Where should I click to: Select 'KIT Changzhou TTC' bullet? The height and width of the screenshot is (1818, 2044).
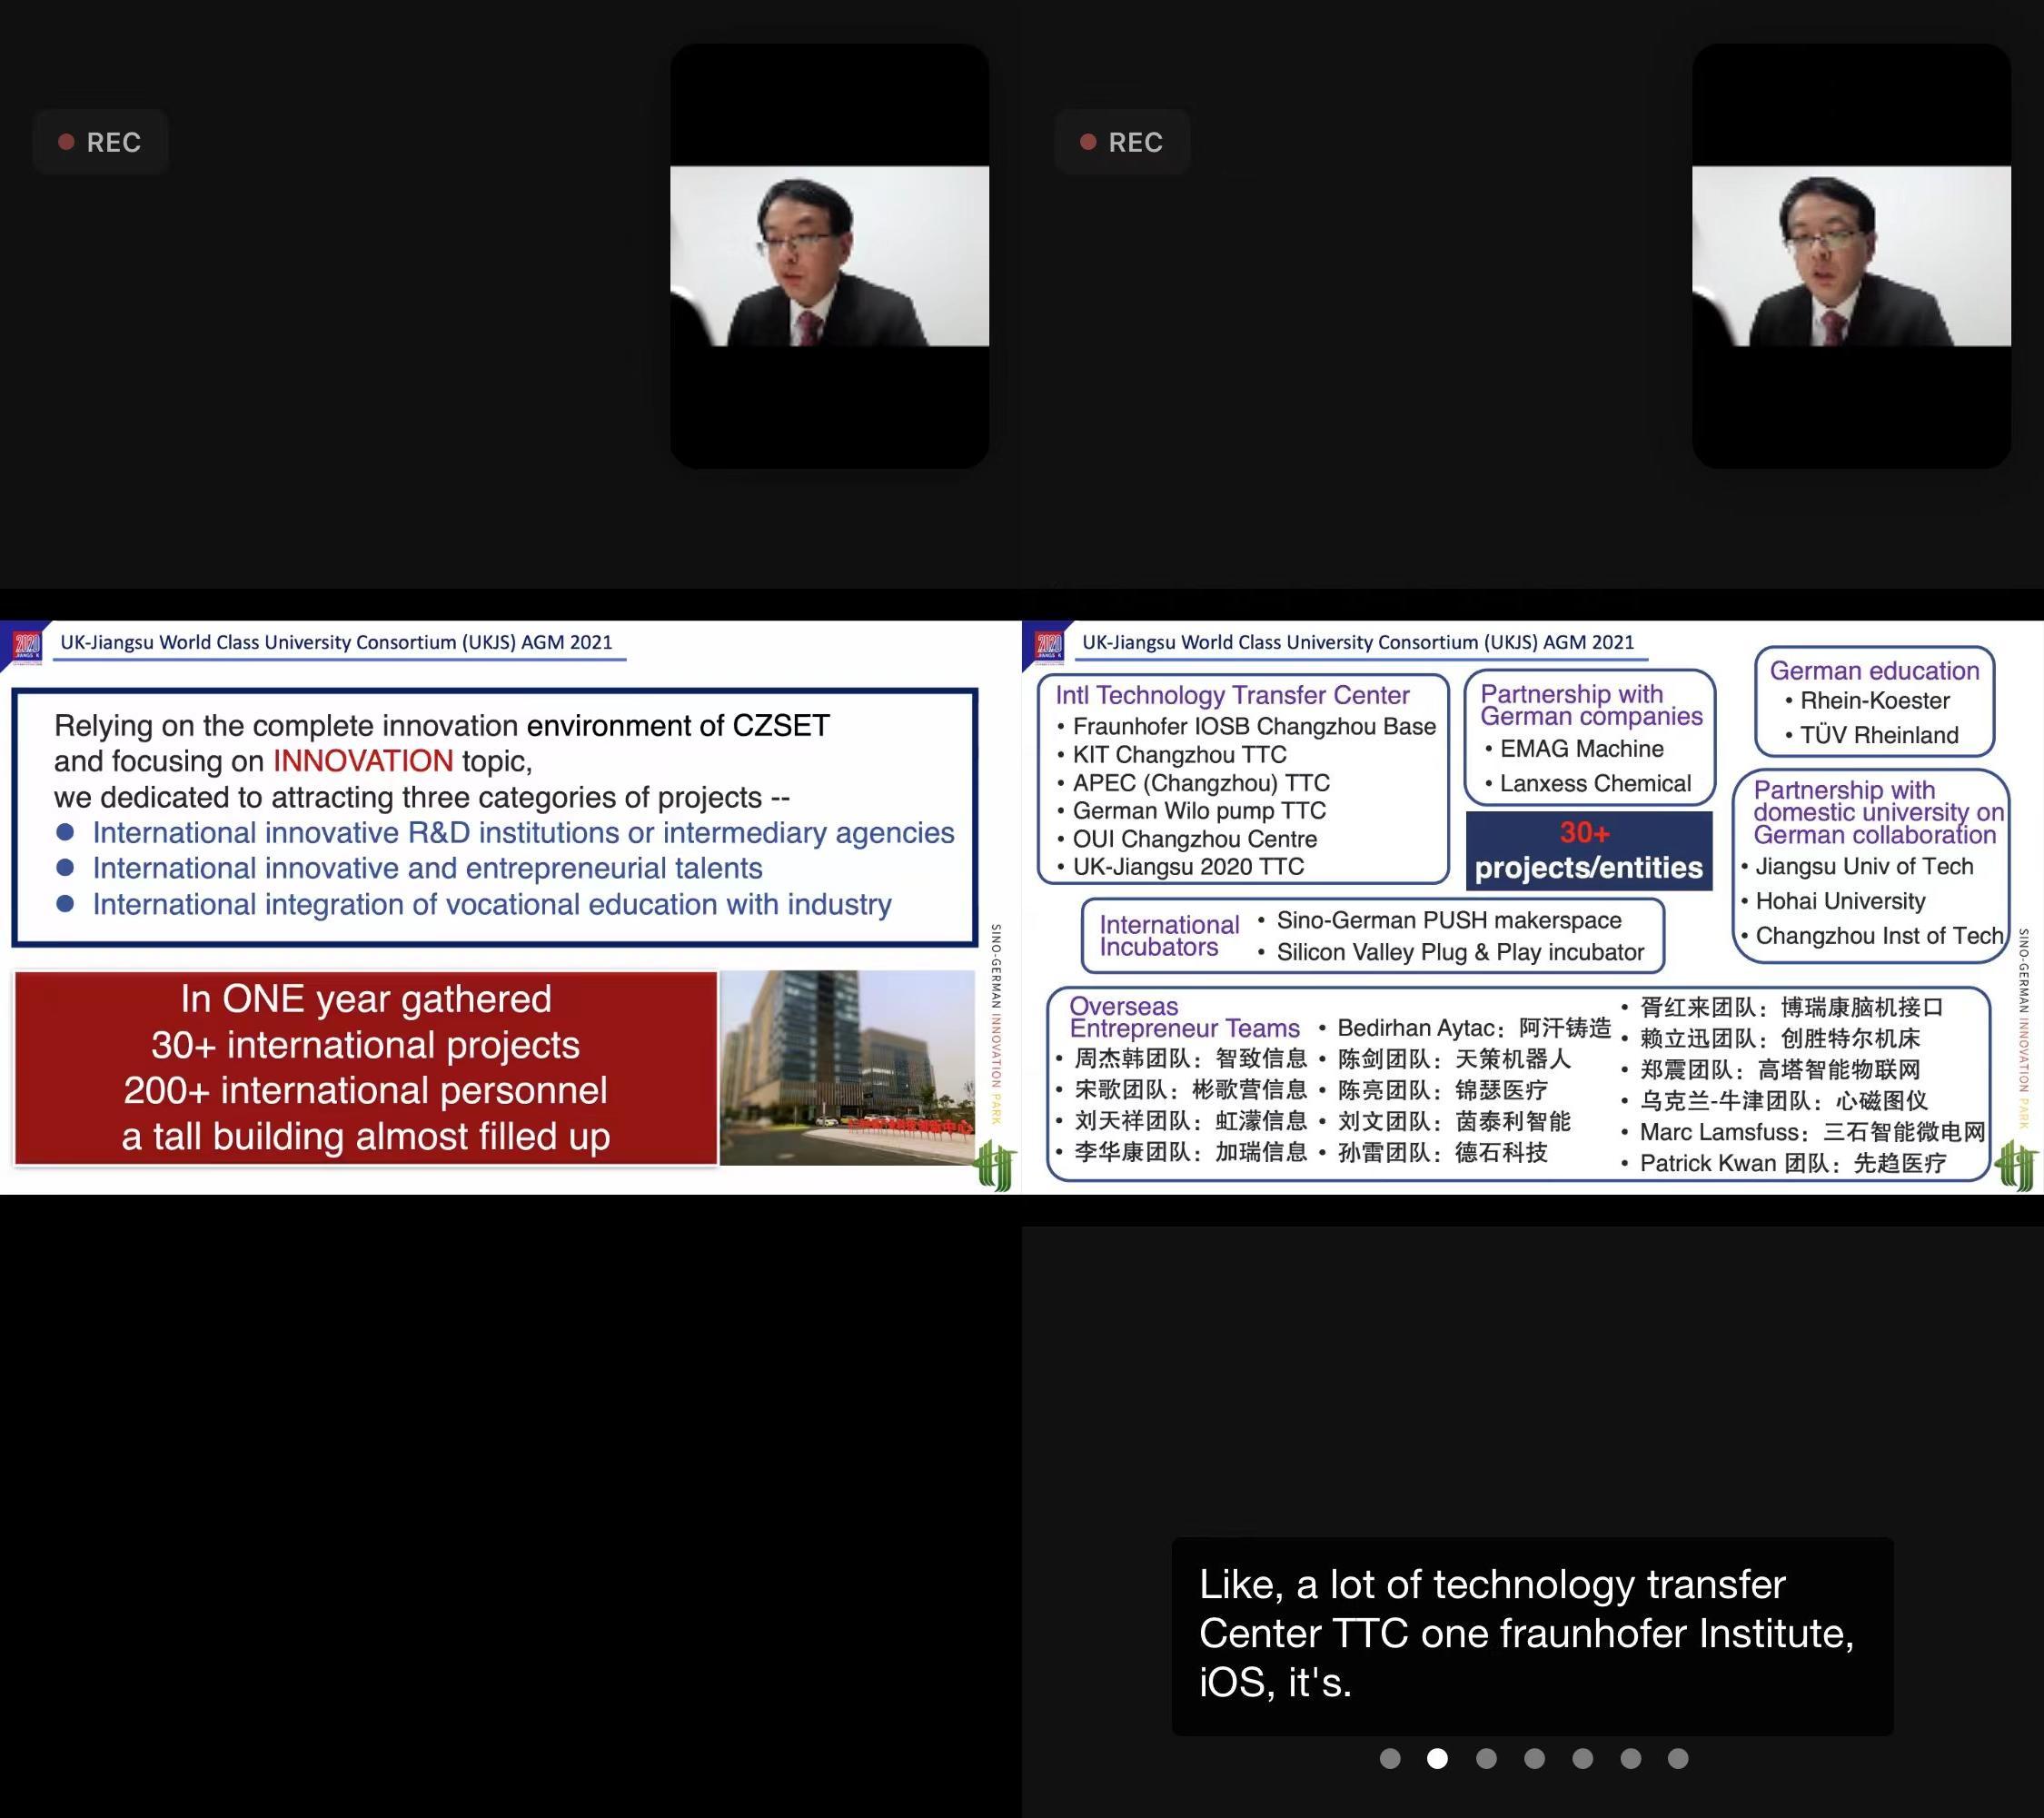(x=1180, y=754)
